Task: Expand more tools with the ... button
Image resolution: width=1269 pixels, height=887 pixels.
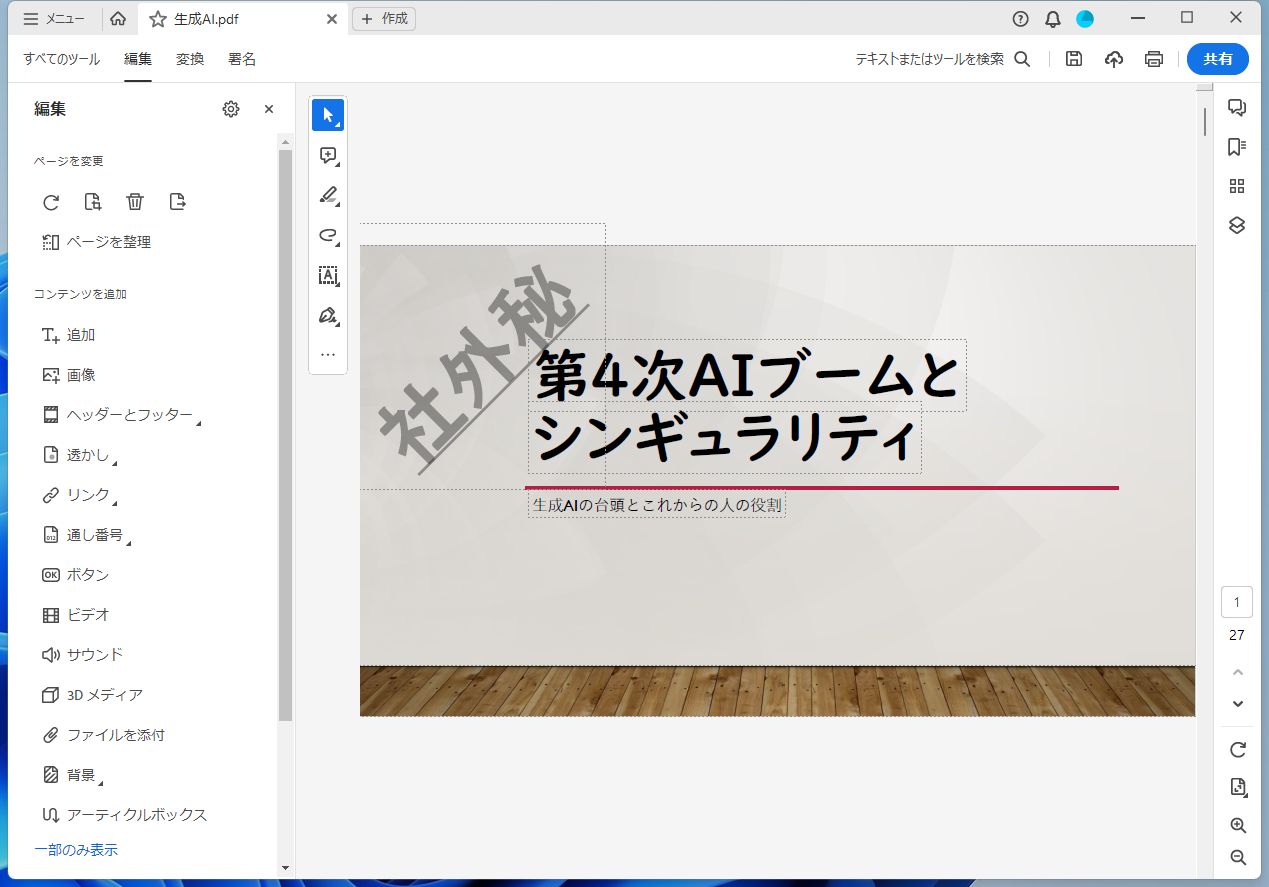Action: [x=328, y=354]
